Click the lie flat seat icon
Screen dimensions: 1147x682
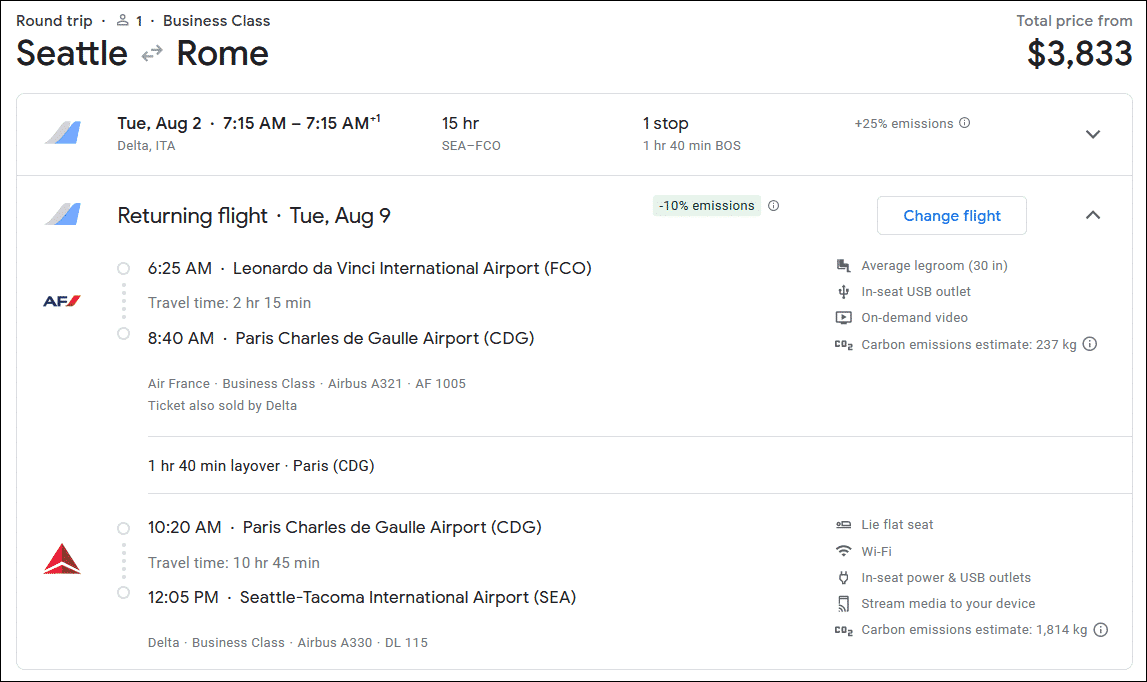[843, 525]
